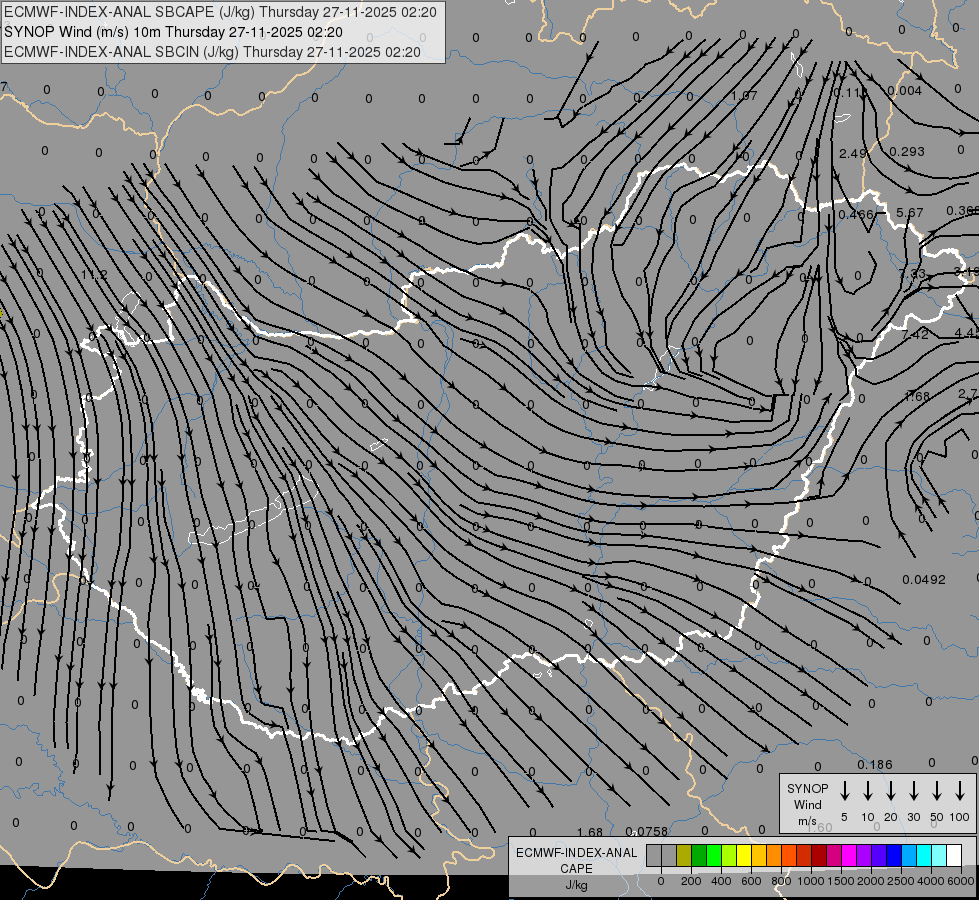The image size is (979, 900).
Task: Click the 2000 tick label on CAPE scale
Action: 870,881
